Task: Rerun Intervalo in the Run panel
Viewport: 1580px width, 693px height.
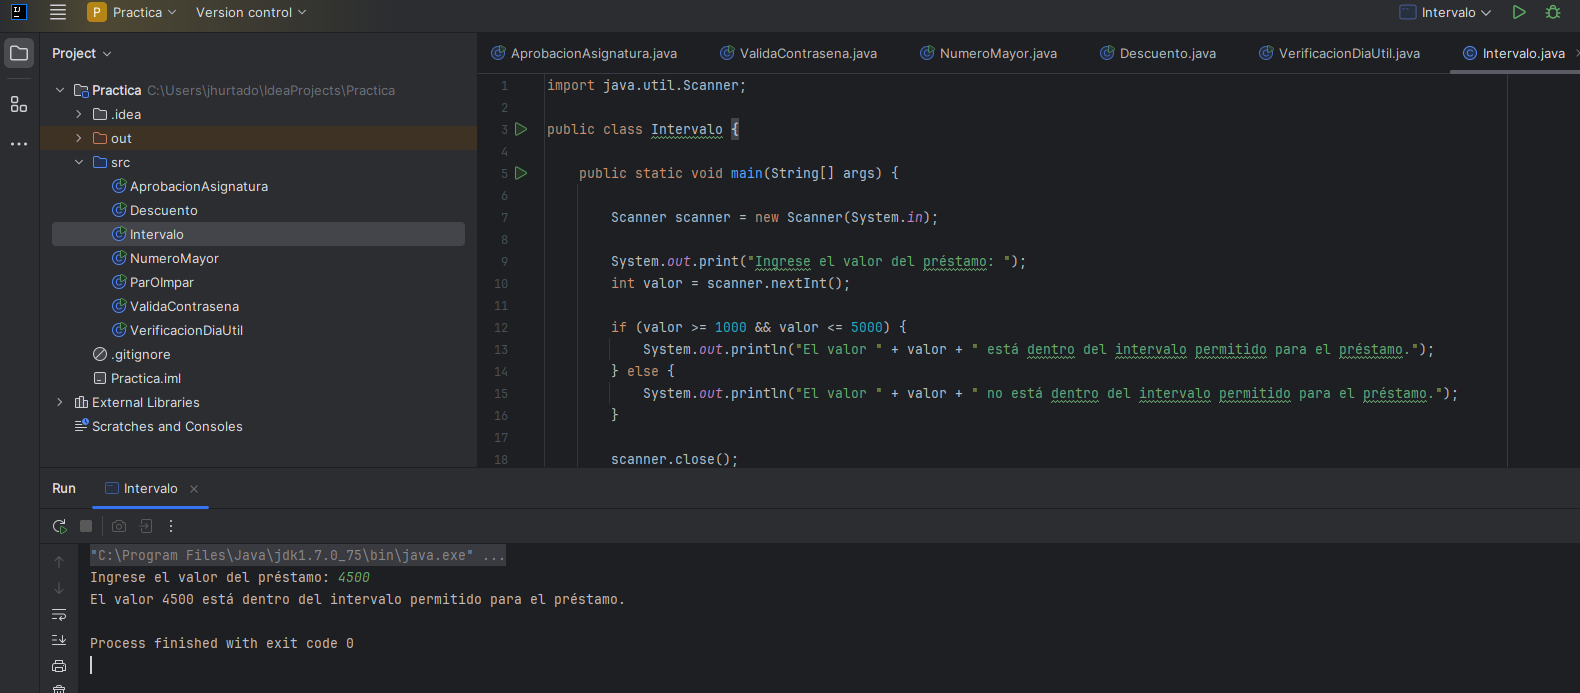Action: coord(59,526)
